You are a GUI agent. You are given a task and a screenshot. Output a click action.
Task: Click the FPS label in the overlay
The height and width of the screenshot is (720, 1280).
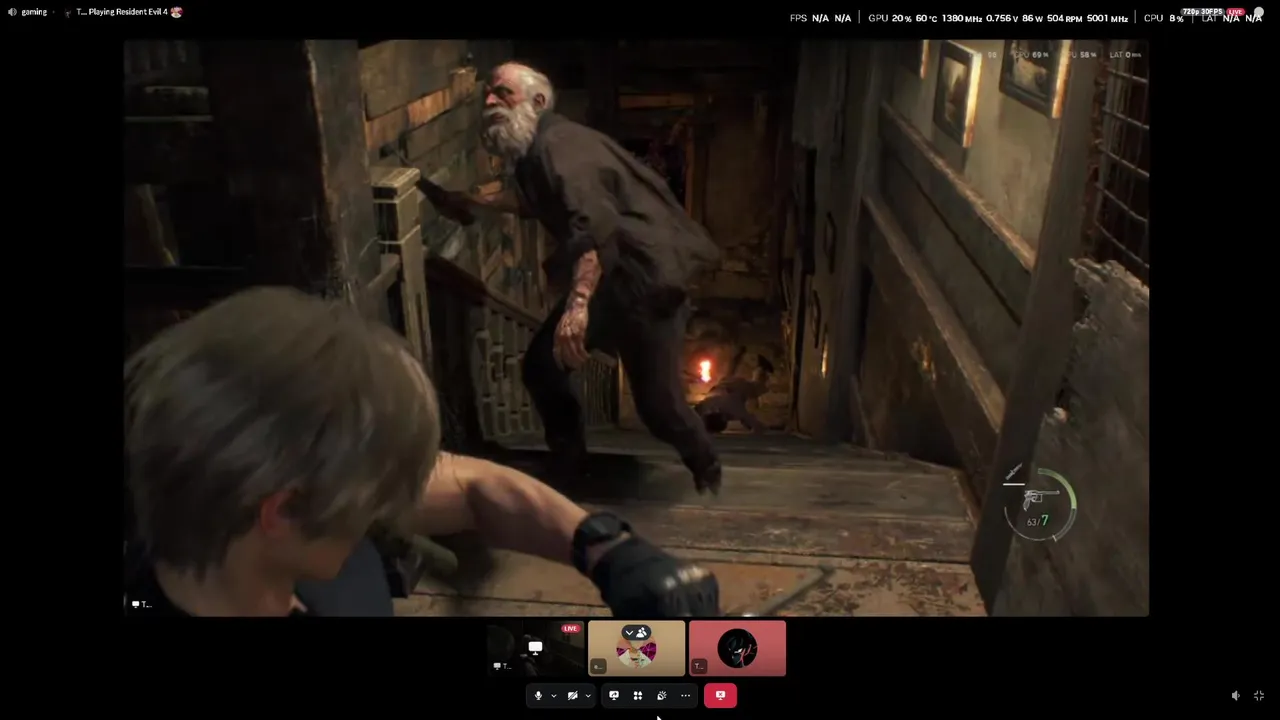[798, 18]
